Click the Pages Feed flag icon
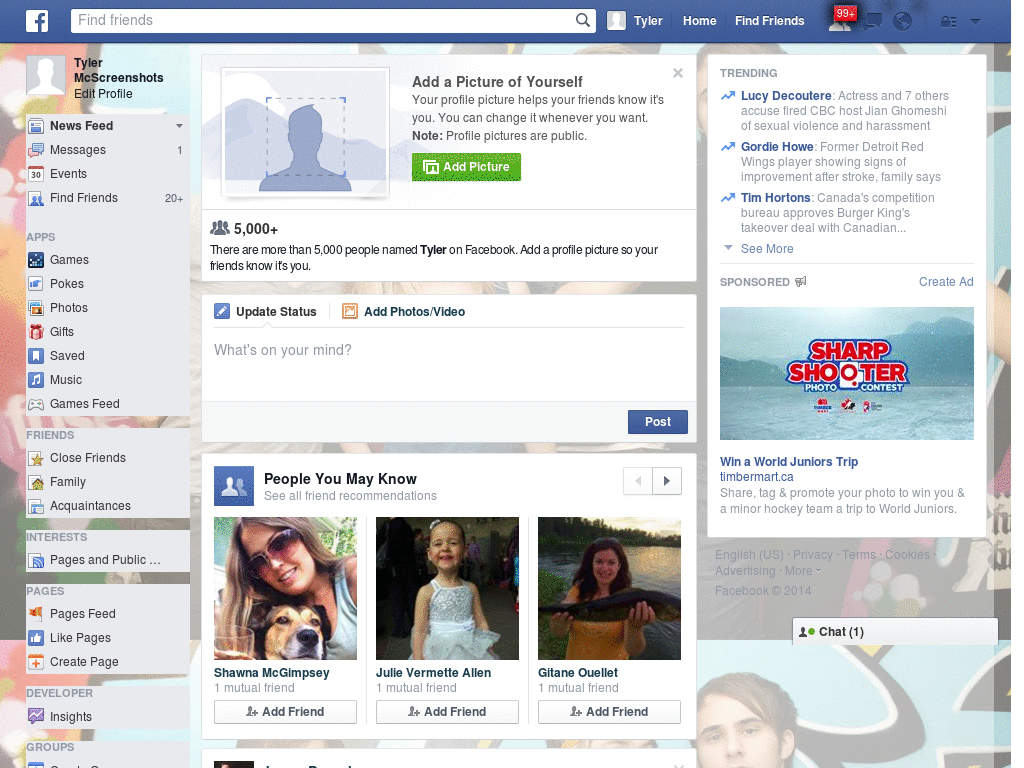Viewport: 1024px width, 768px height. (x=36, y=614)
